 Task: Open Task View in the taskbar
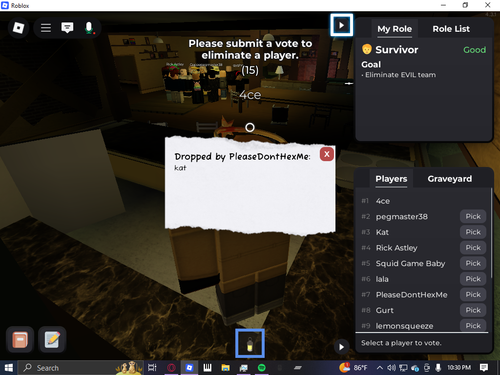point(152,368)
